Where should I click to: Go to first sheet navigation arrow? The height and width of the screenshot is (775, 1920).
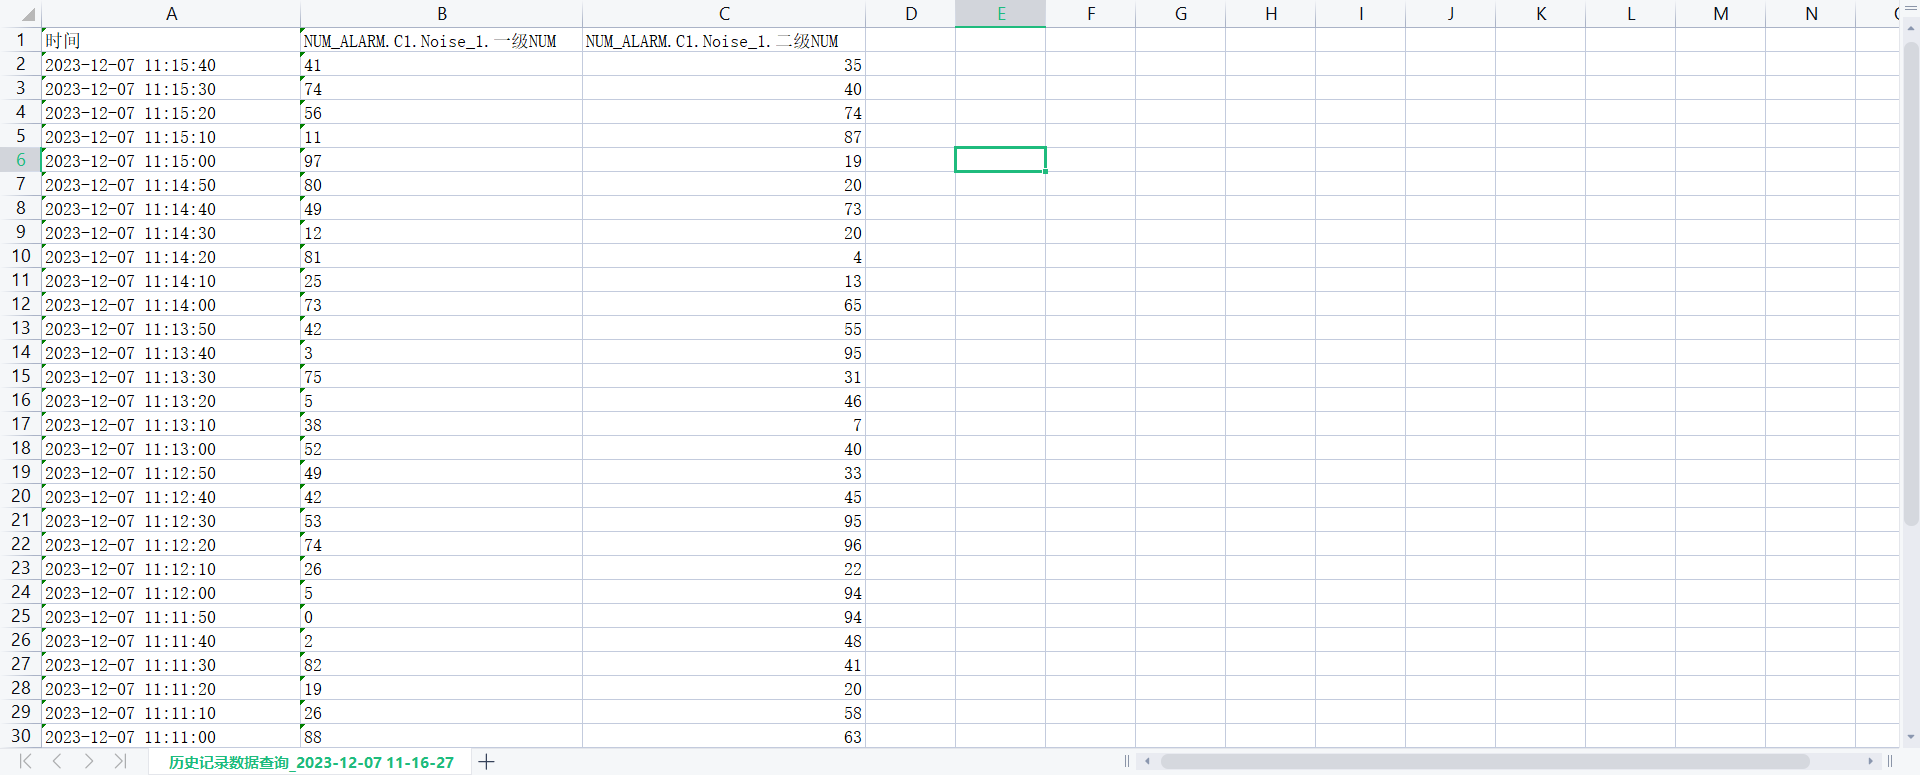pyautogui.click(x=26, y=762)
